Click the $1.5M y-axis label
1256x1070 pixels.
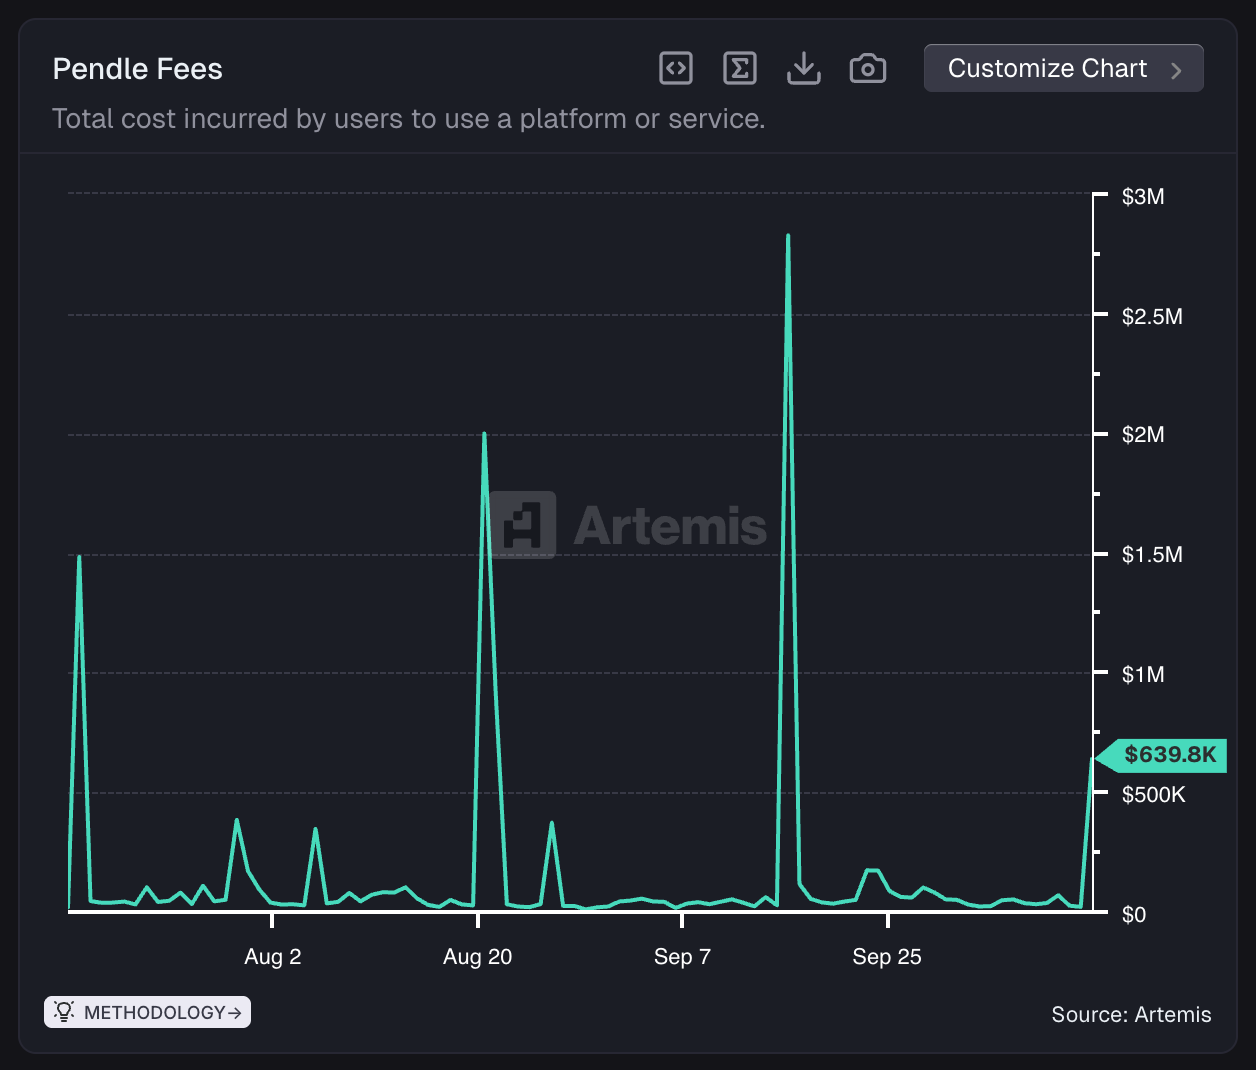(1152, 555)
